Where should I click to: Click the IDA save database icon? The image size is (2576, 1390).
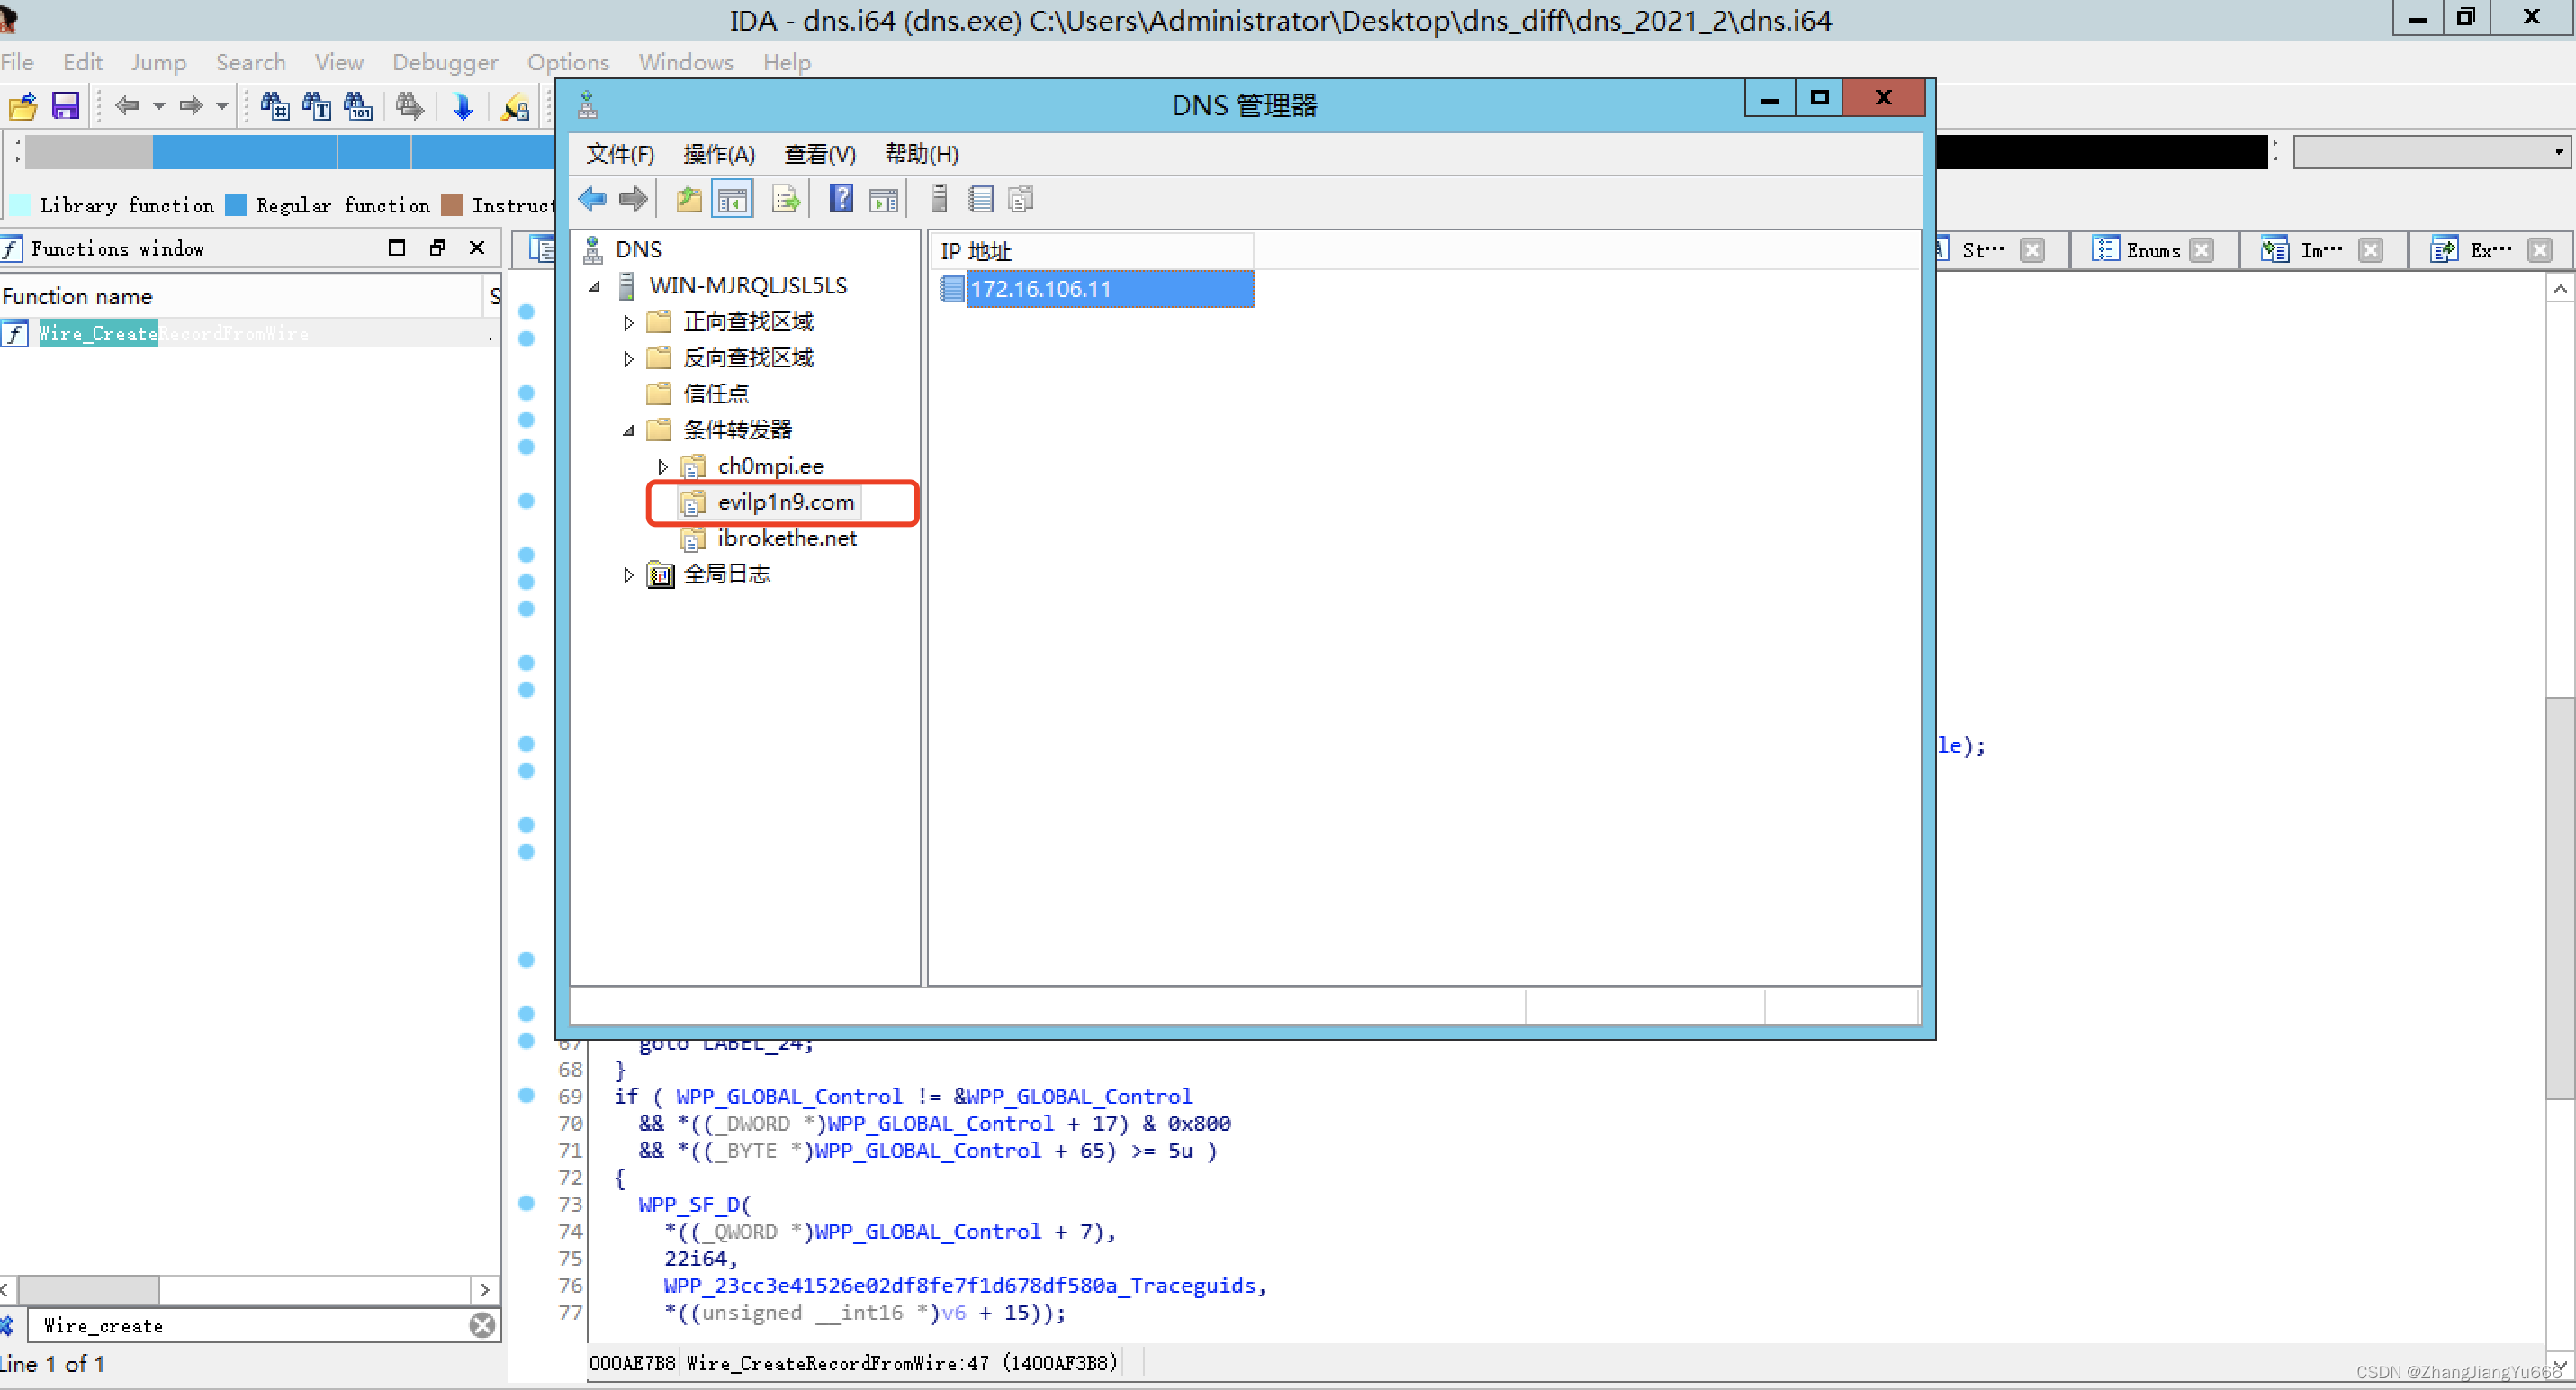[65, 106]
